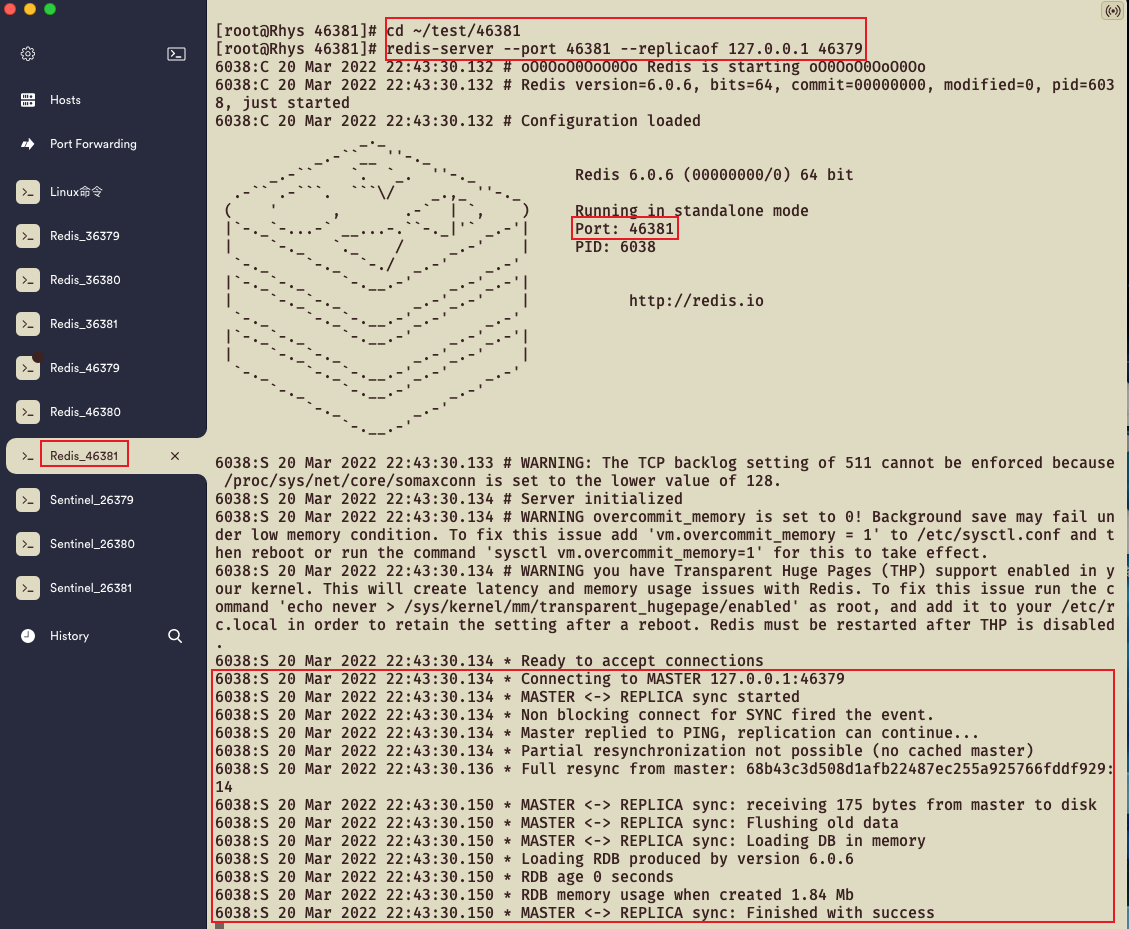Click 'RDB memory usage when created 1.84 Mb'
The height and width of the screenshot is (929, 1129).
click(x=534, y=895)
